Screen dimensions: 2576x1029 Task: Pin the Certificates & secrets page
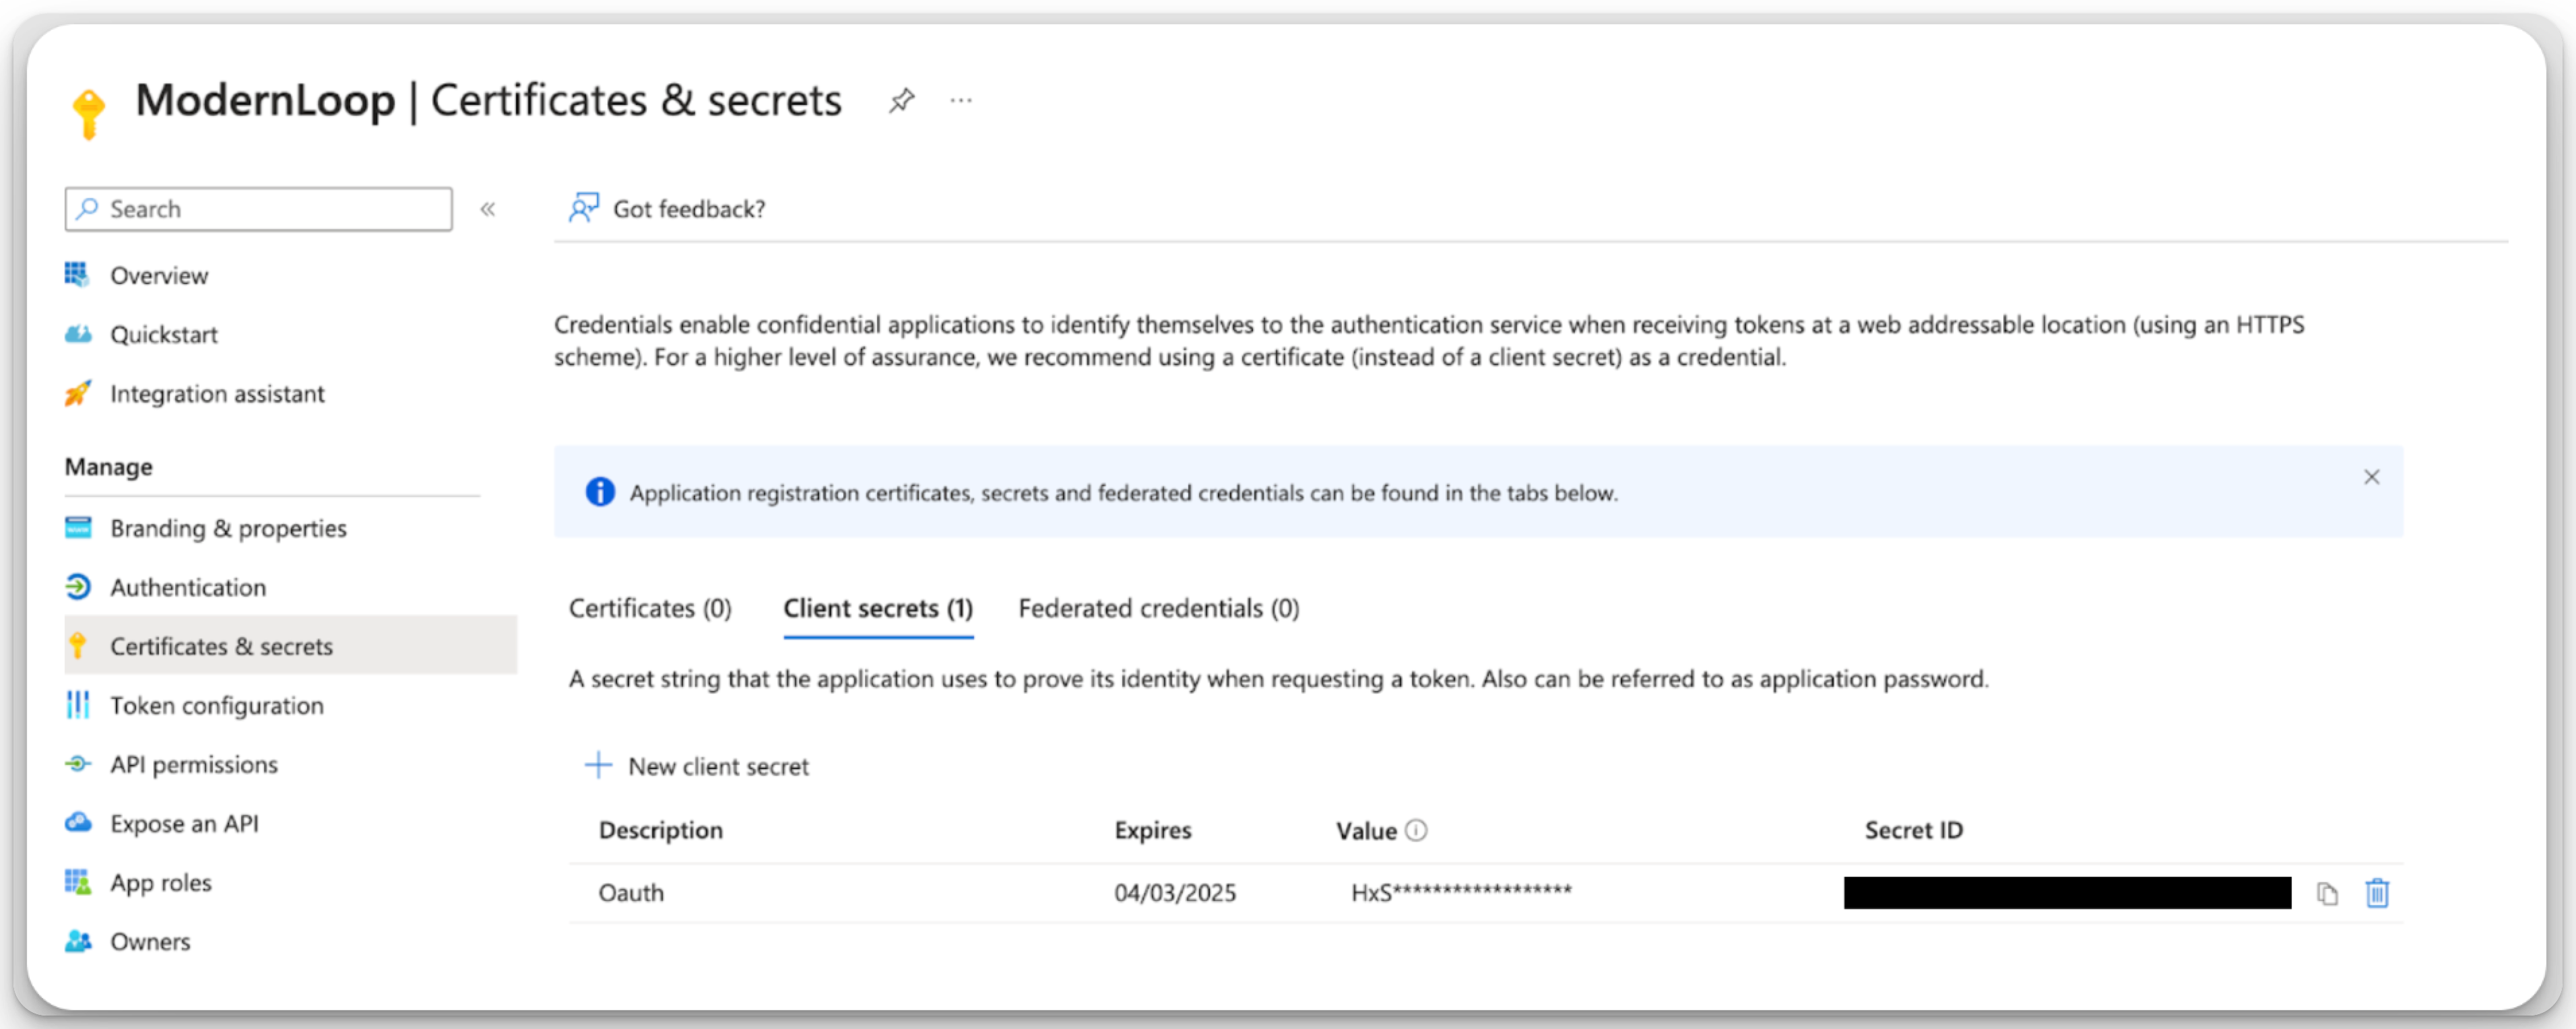[901, 100]
